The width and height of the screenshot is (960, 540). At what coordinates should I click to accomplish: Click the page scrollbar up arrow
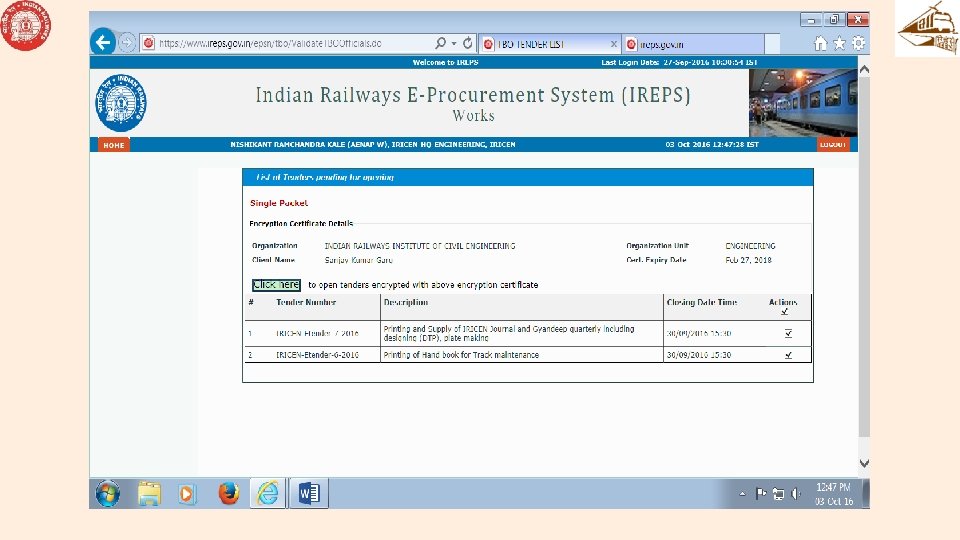click(864, 70)
